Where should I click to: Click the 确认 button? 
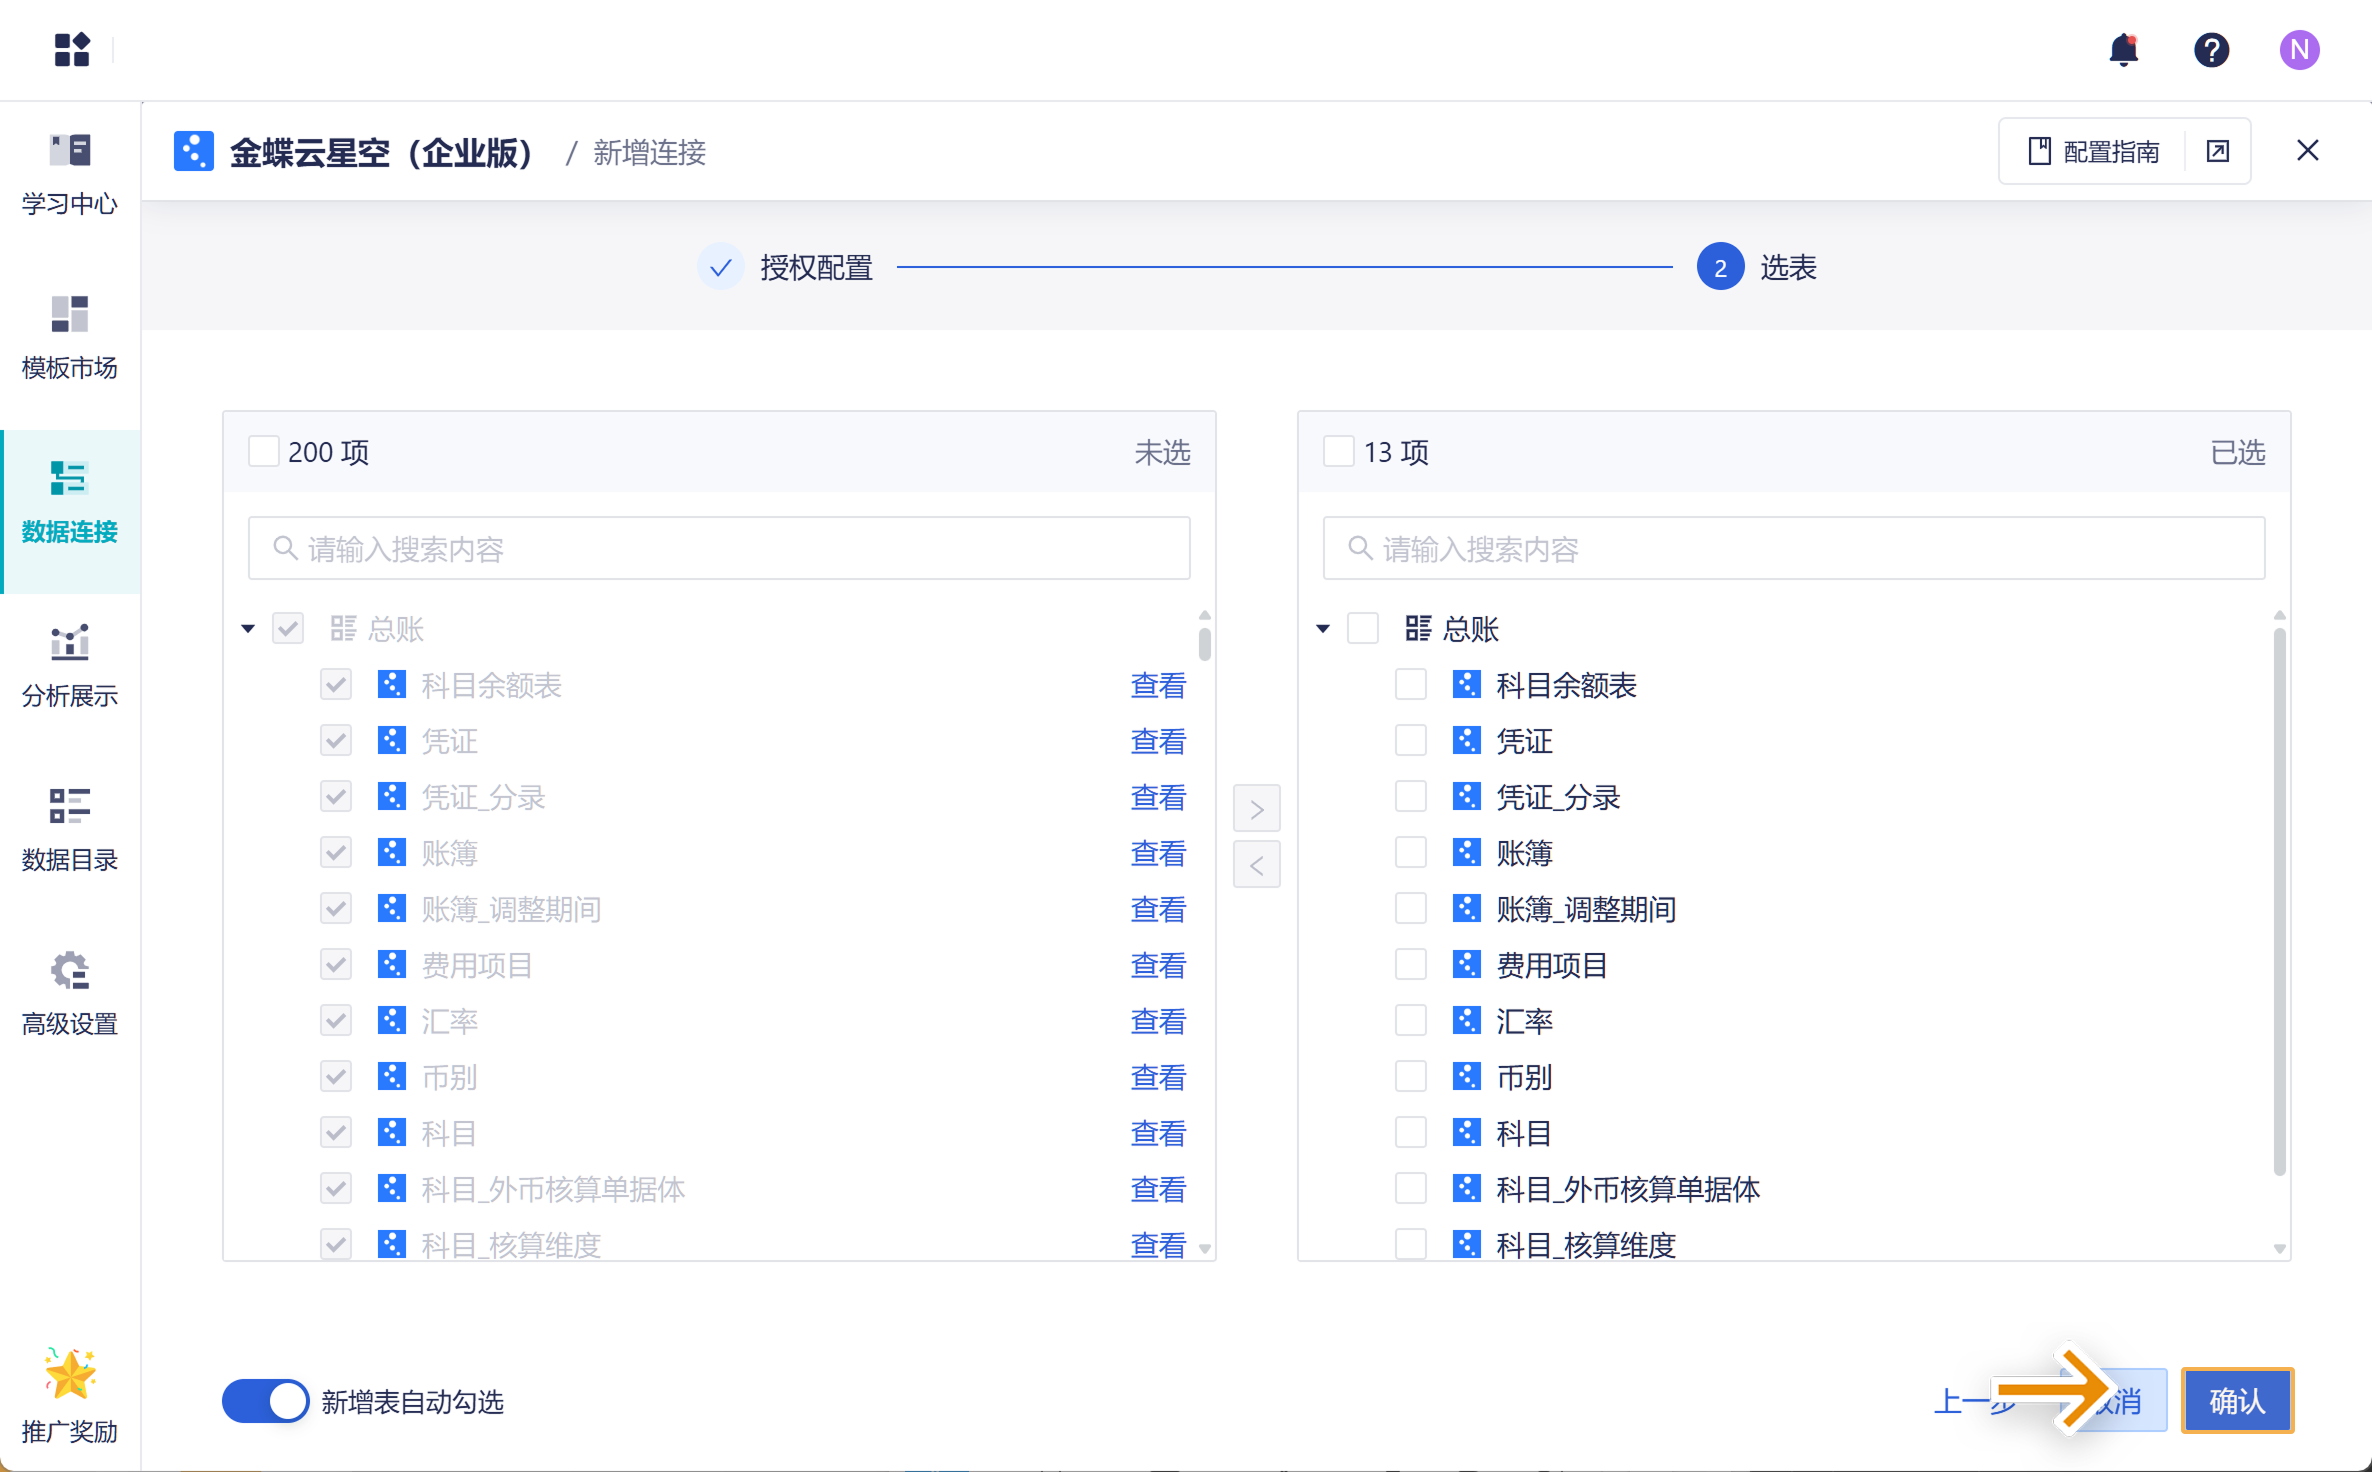click(2237, 1401)
